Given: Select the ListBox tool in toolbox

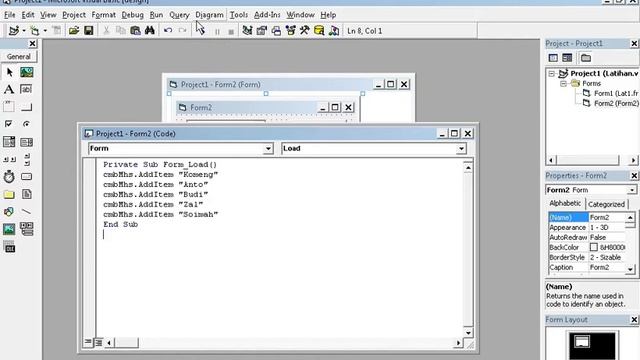Looking at the screenshot, I should pyautogui.click(x=27, y=142).
